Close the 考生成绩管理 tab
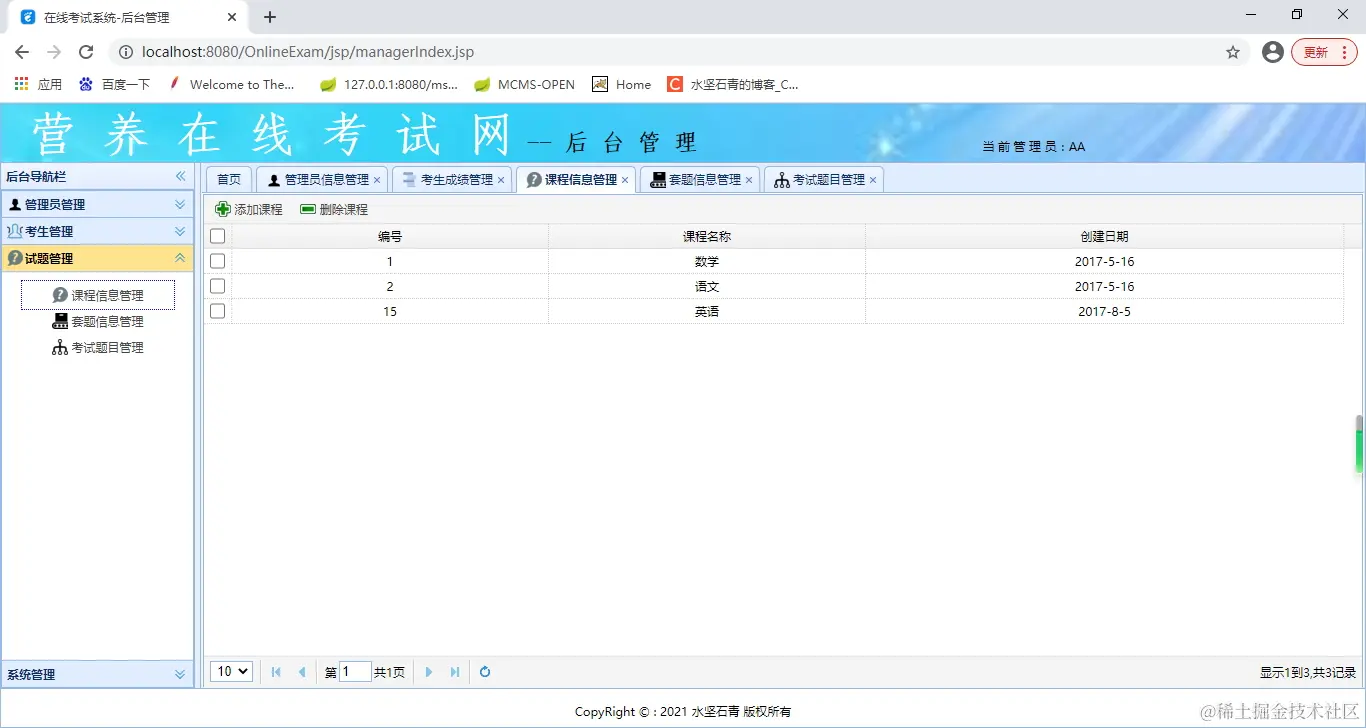Viewport: 1366px width, 728px height. click(x=501, y=180)
